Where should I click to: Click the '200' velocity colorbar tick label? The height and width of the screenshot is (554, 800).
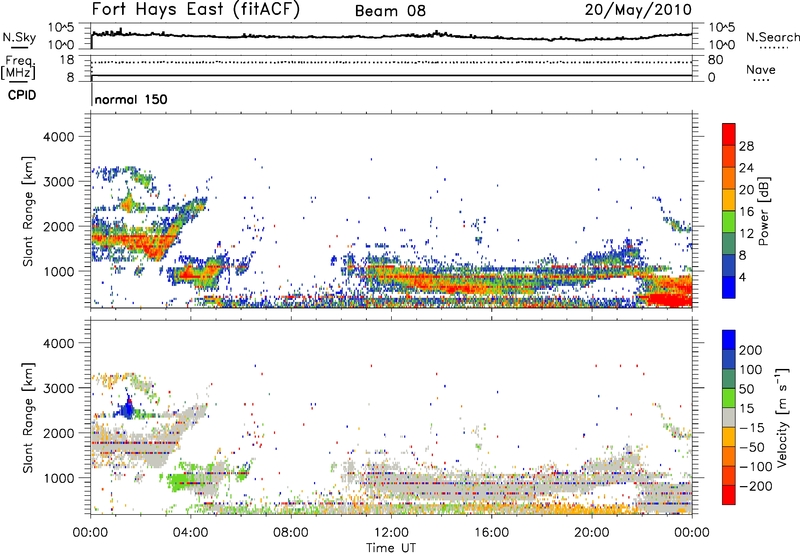751,350
